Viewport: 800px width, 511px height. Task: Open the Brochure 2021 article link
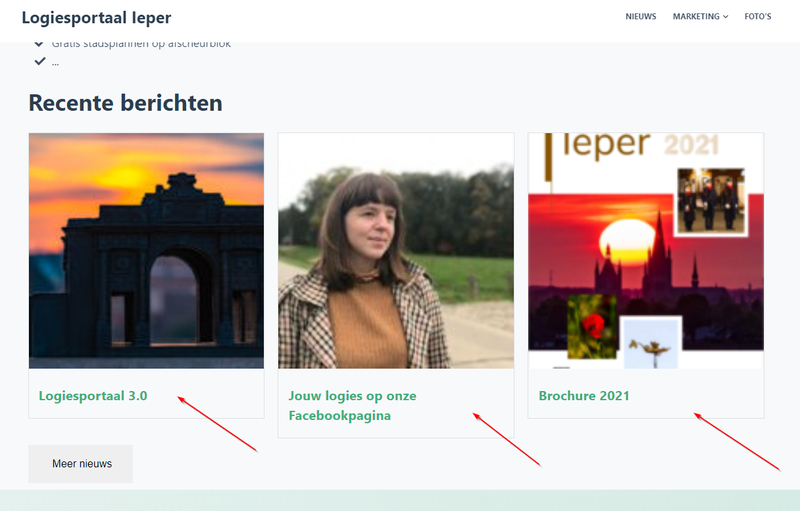[584, 396]
